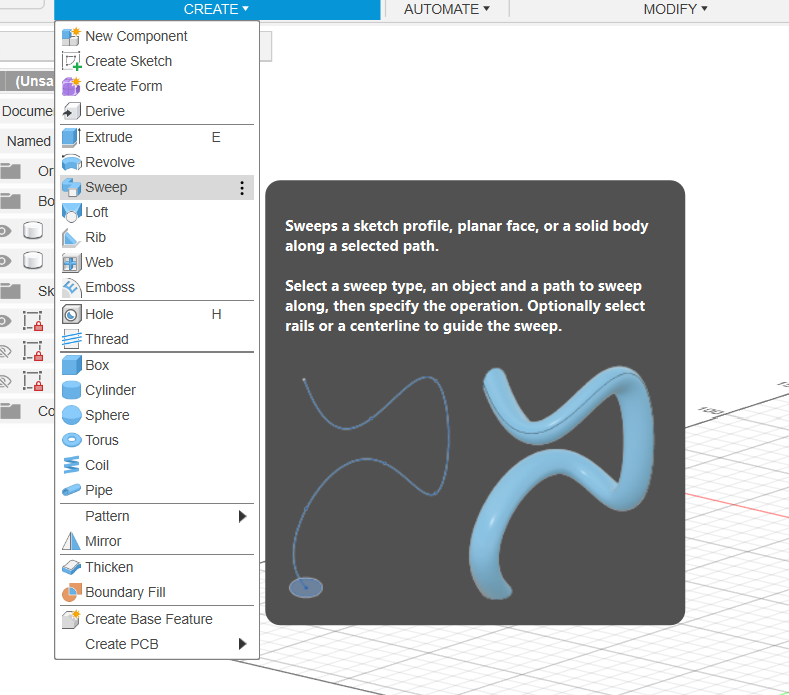Select the Hole tool icon
The image size is (789, 695).
point(71,314)
